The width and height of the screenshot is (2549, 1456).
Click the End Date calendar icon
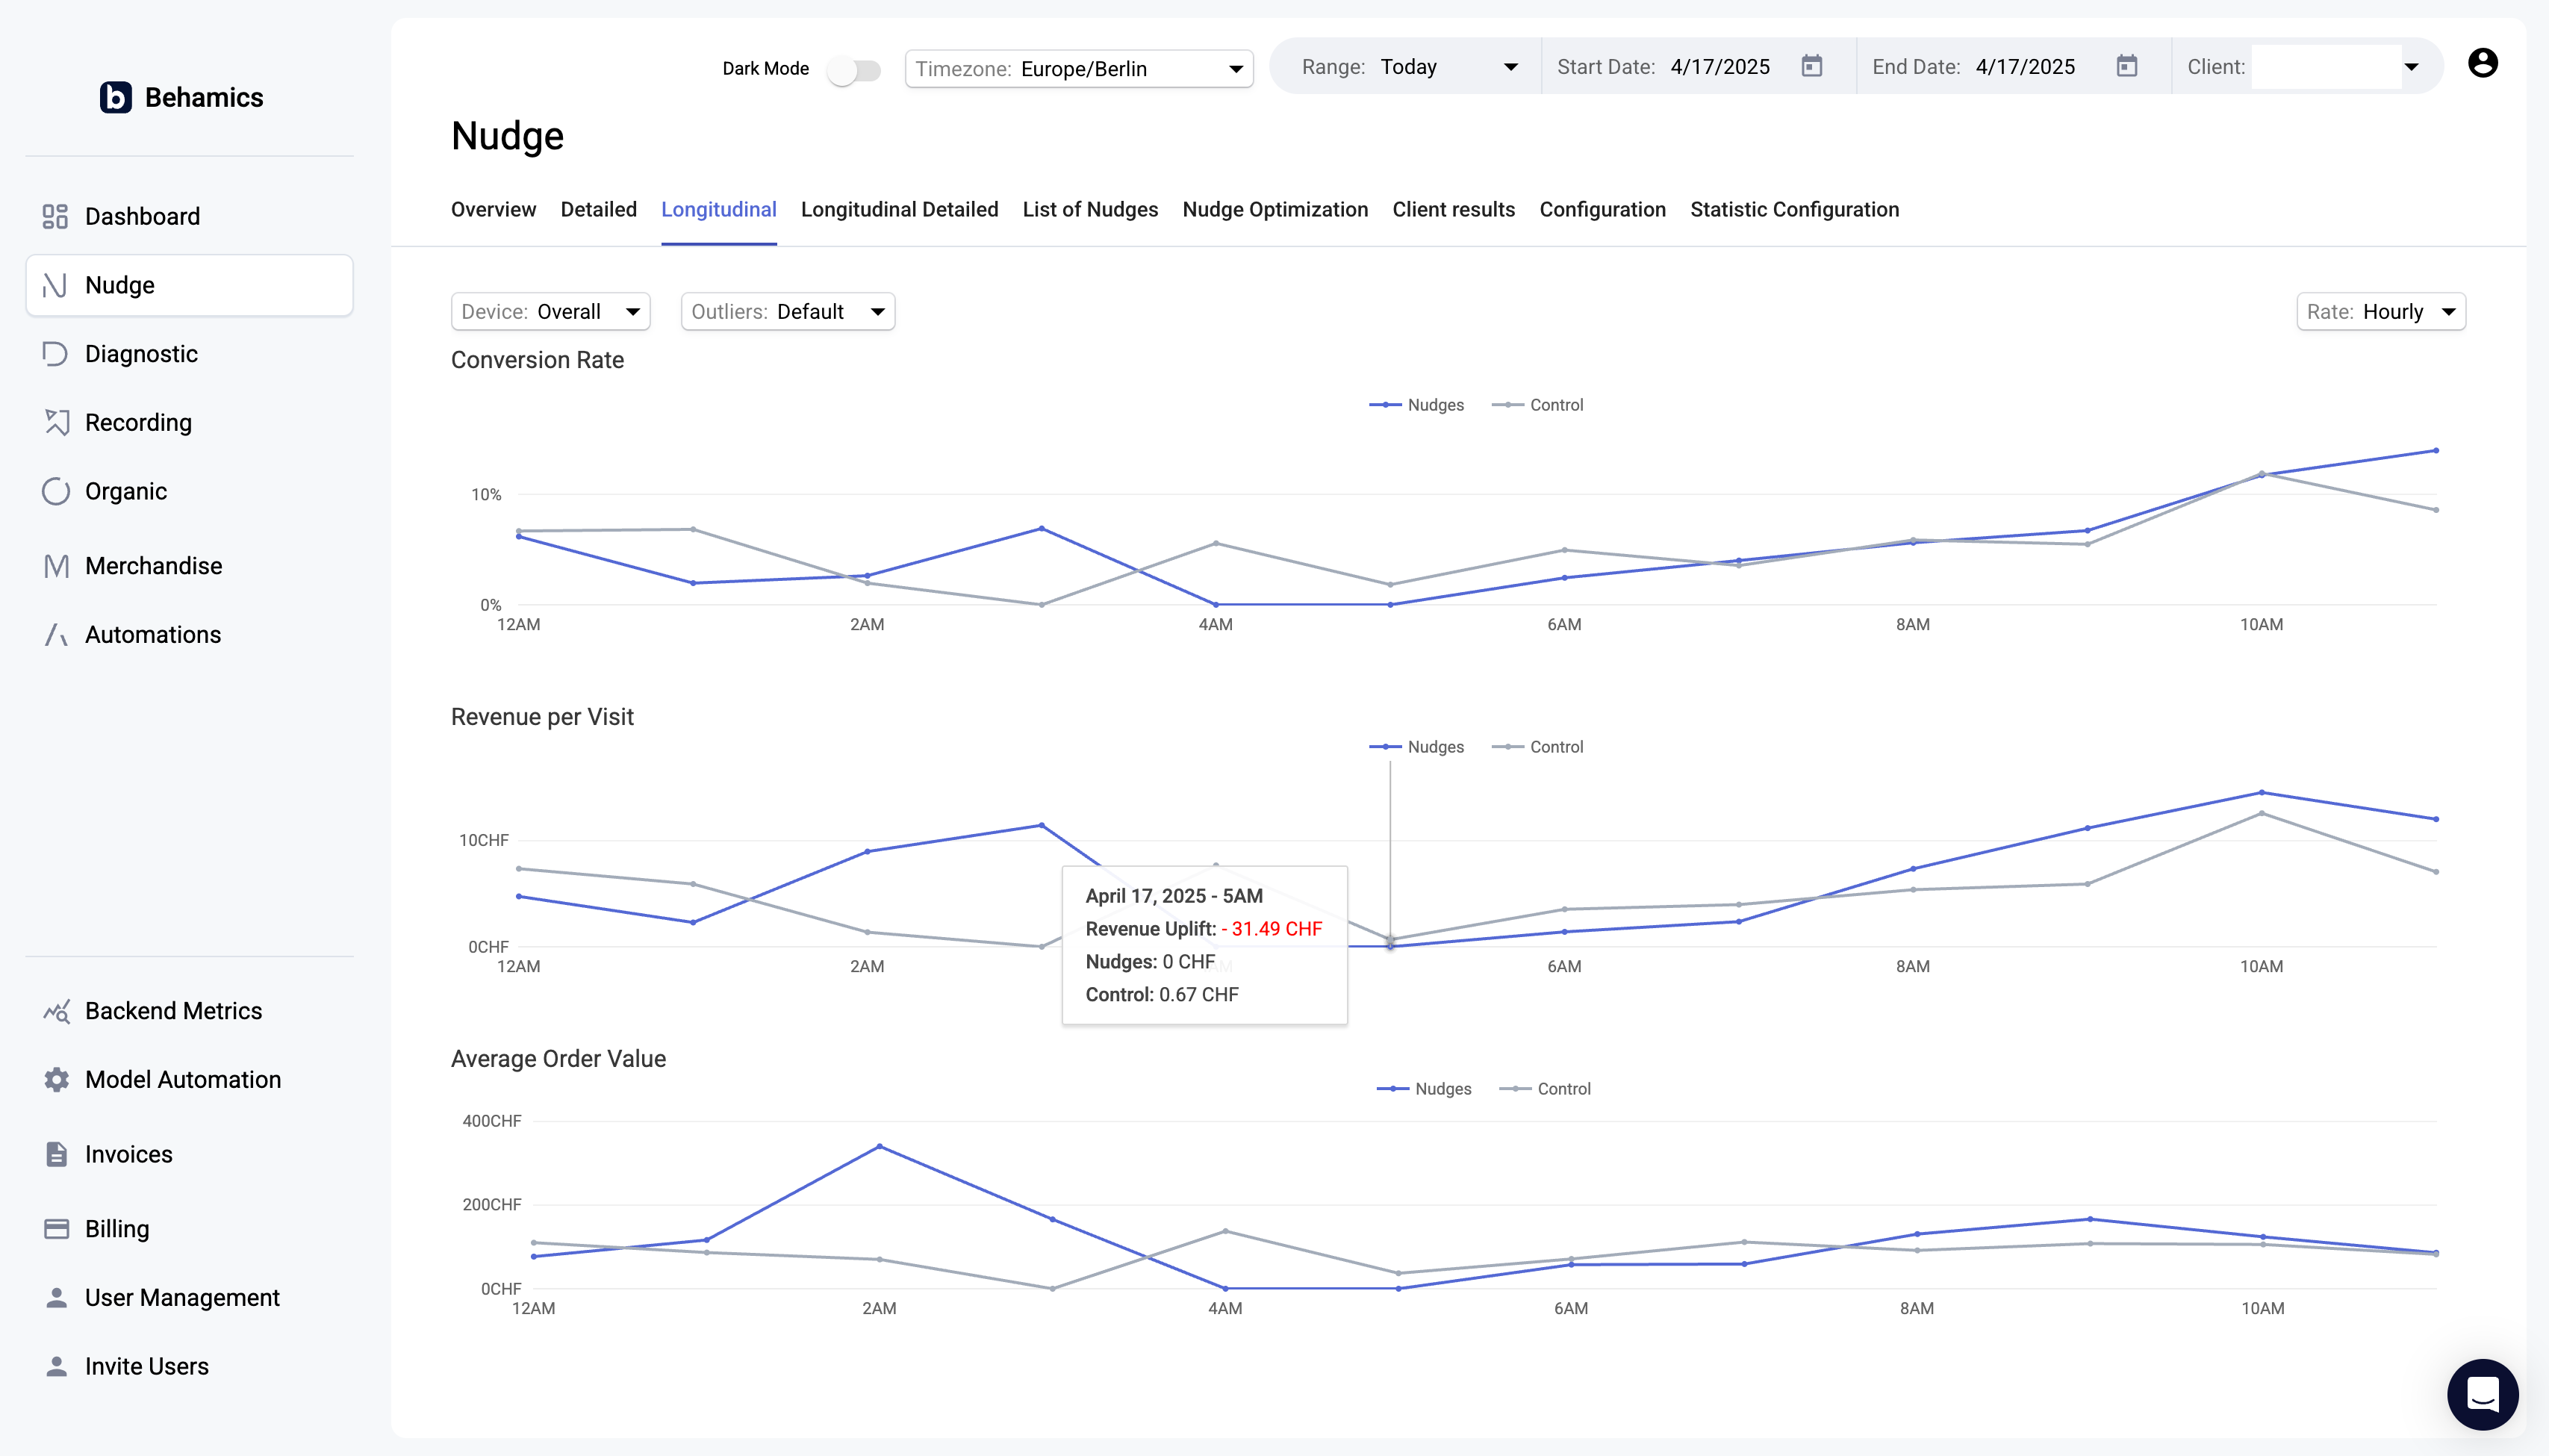click(2126, 66)
